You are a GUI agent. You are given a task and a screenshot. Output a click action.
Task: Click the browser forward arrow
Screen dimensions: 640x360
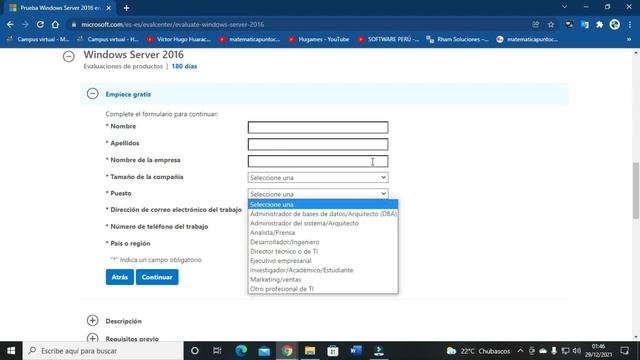tap(25, 24)
